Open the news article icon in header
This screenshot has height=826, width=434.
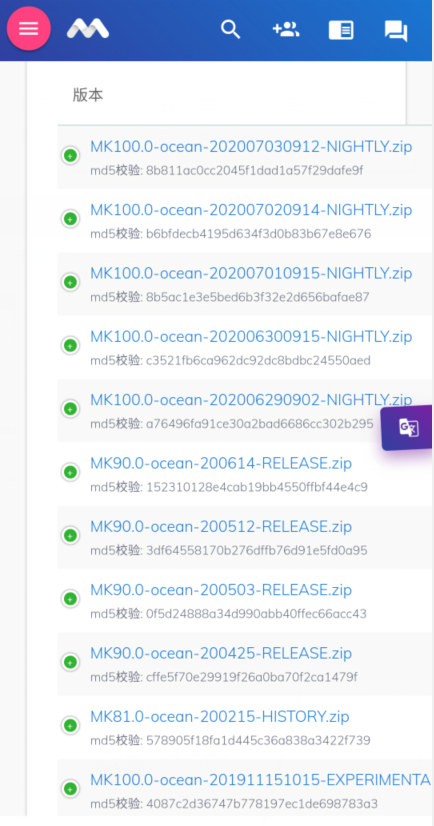341,30
